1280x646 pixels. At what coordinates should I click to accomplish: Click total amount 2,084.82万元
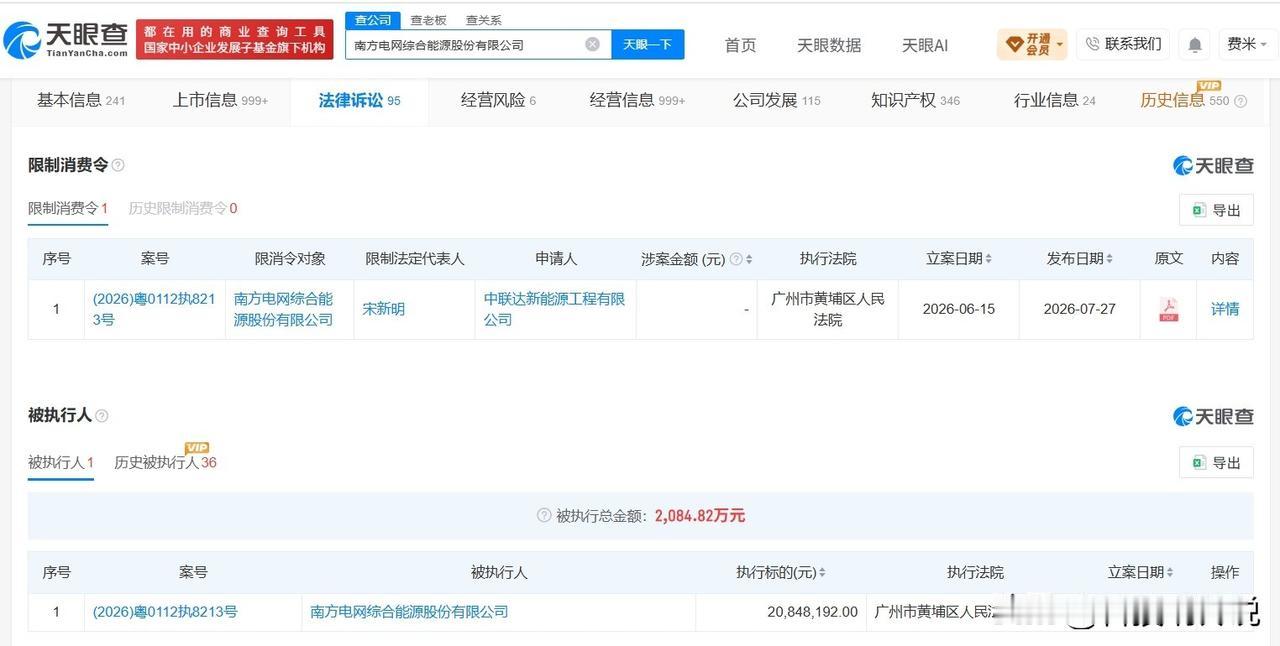[700, 516]
